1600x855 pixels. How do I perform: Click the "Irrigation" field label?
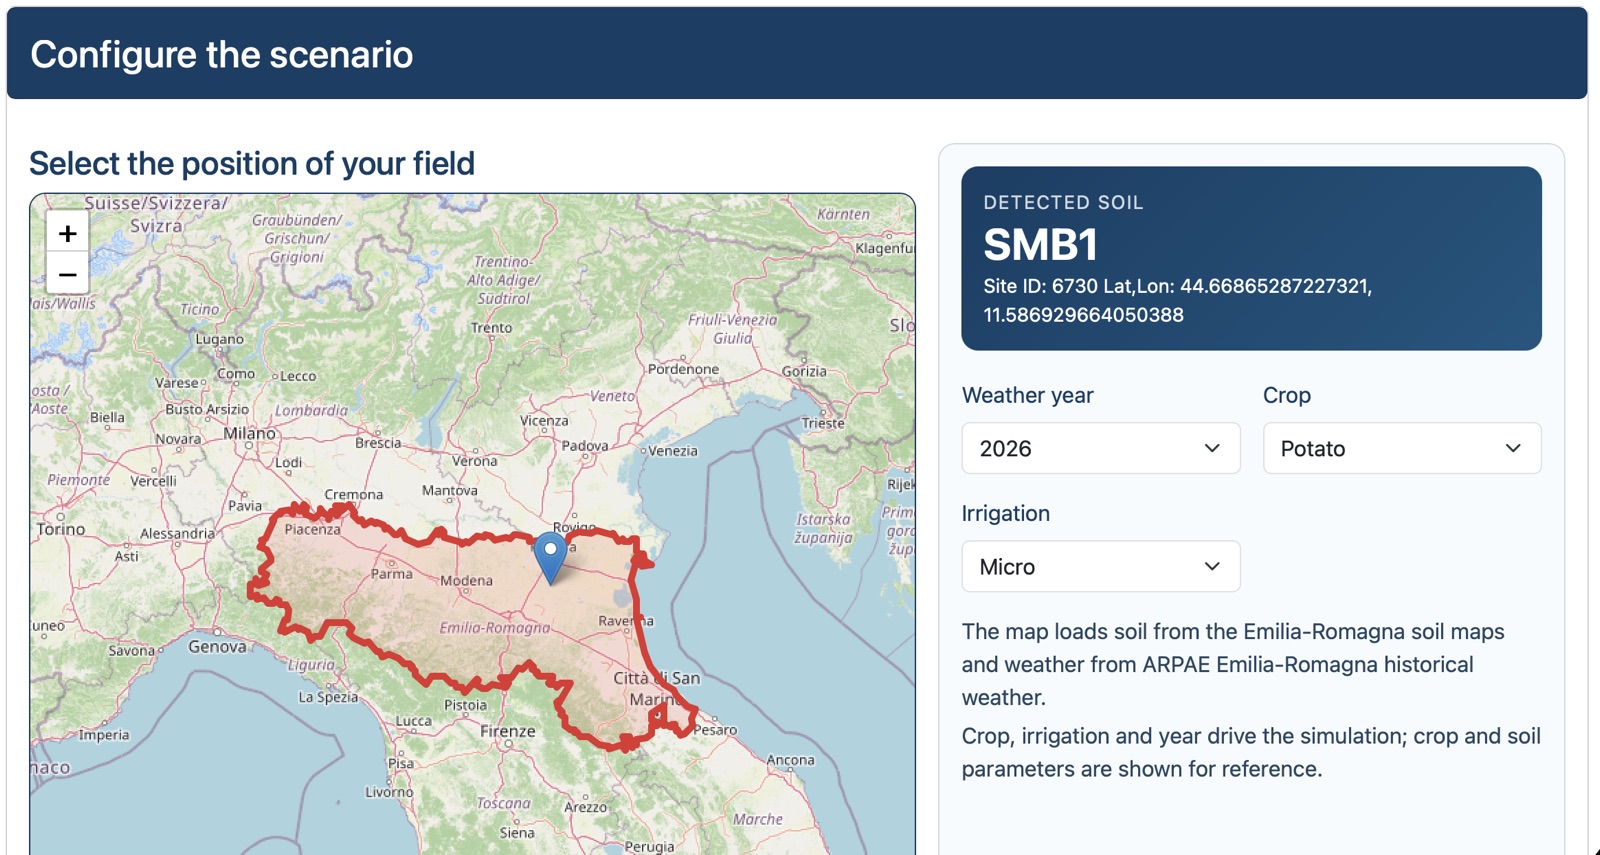(x=1005, y=513)
